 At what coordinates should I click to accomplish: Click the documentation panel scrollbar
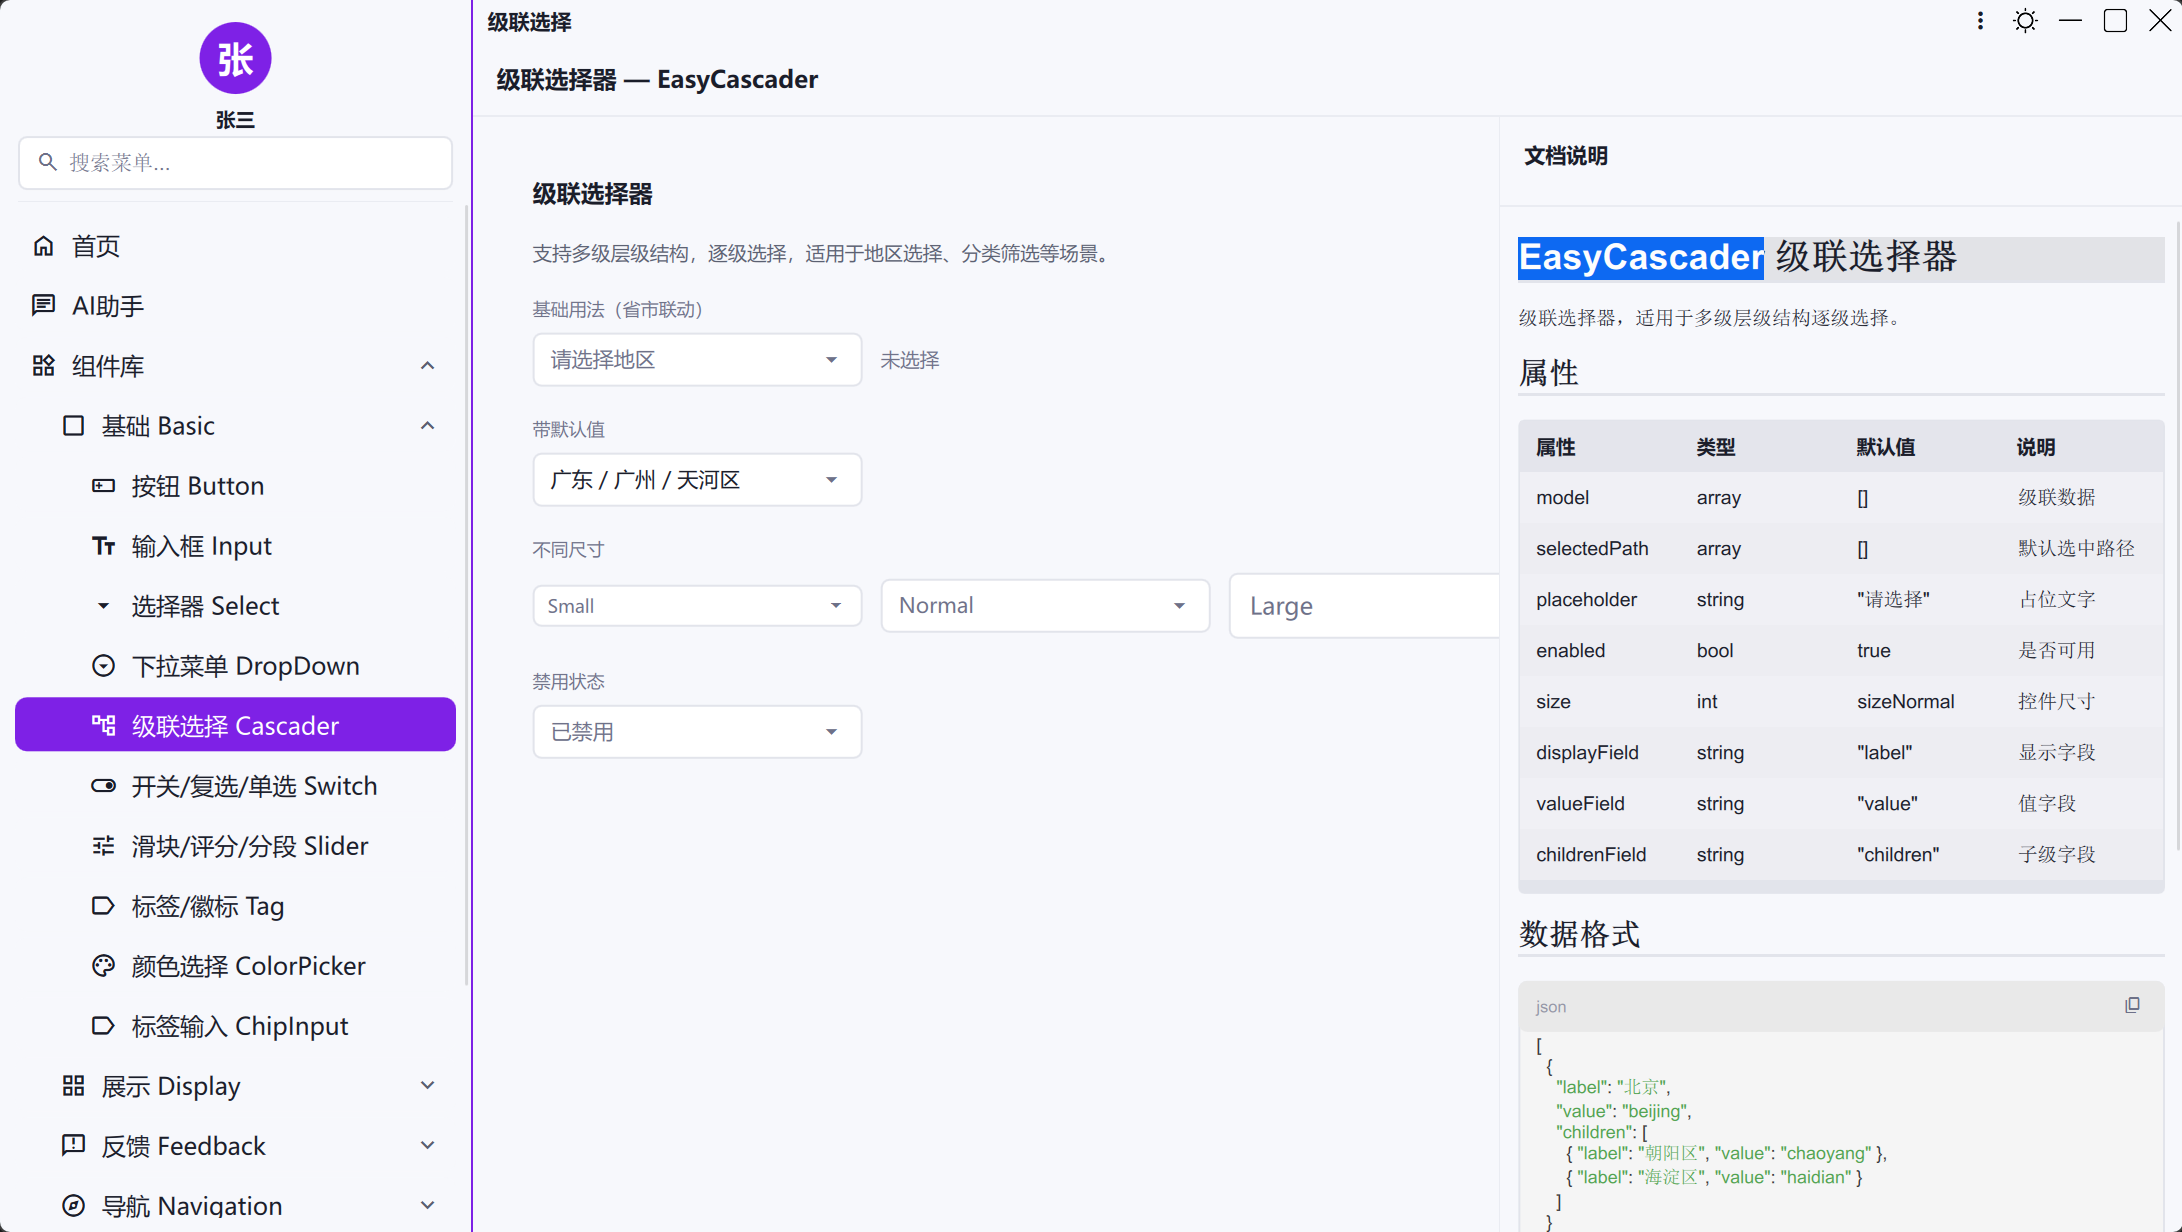[x=2177, y=535]
